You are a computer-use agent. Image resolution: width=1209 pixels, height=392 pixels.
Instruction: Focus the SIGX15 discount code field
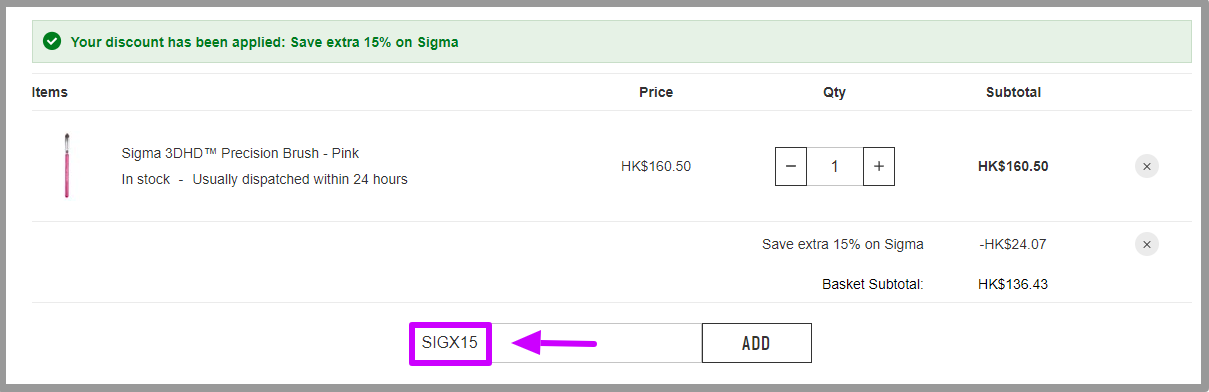click(x=556, y=343)
